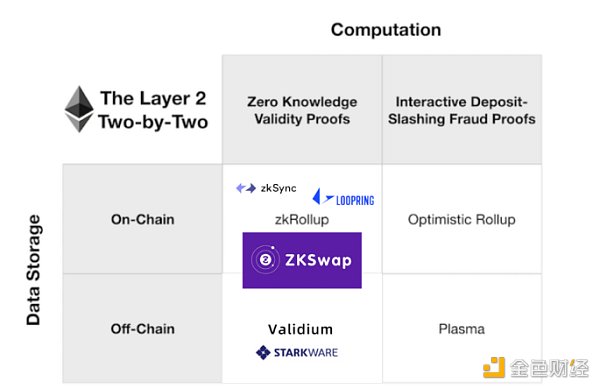Viewport: 600px width, 389px height.
Task: Click the LOOPRING wordmark text
Action: (355, 200)
